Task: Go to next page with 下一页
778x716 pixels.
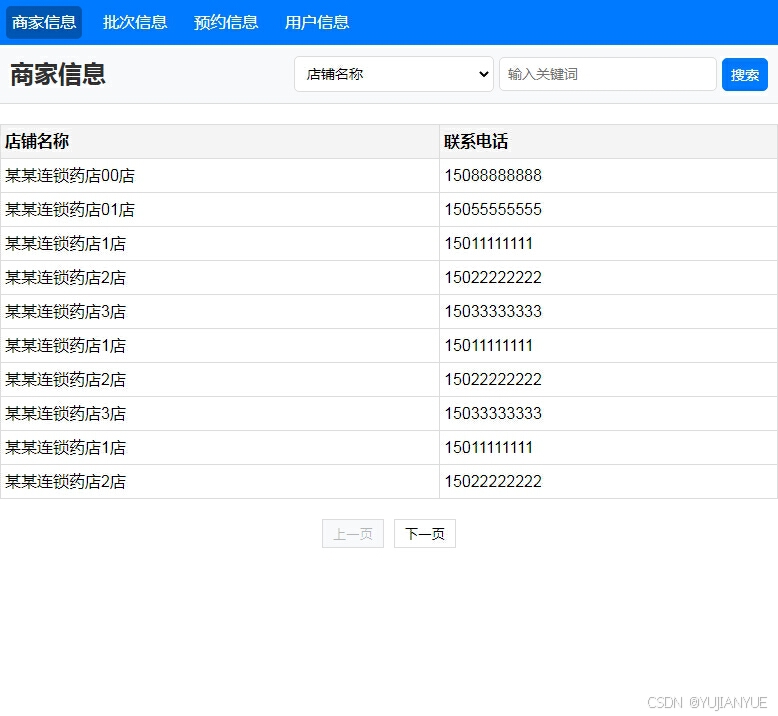Action: (425, 533)
